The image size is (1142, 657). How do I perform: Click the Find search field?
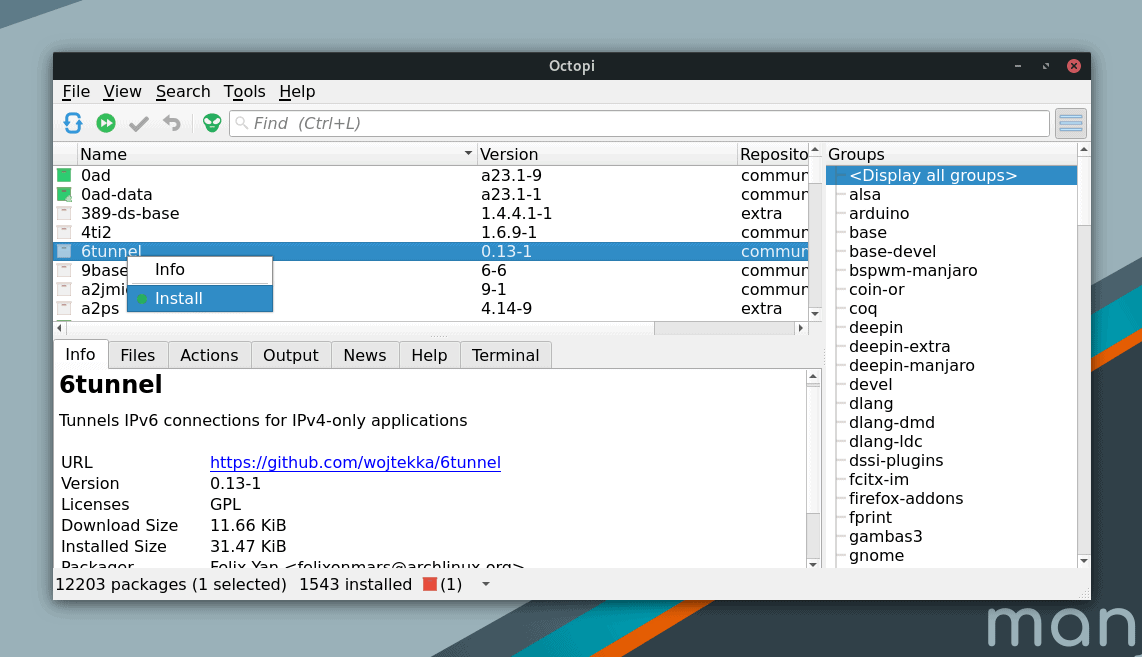pyautogui.click(x=640, y=123)
